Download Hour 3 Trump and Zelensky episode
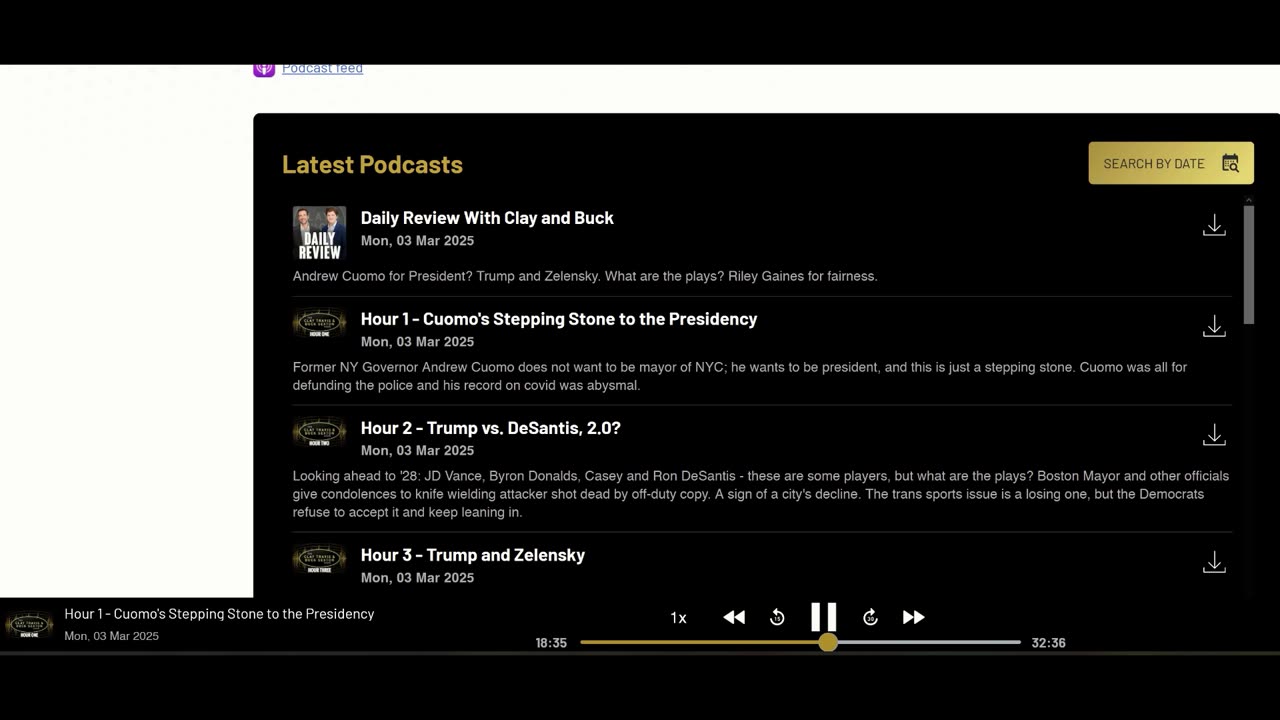The image size is (1280, 720). (x=1214, y=562)
